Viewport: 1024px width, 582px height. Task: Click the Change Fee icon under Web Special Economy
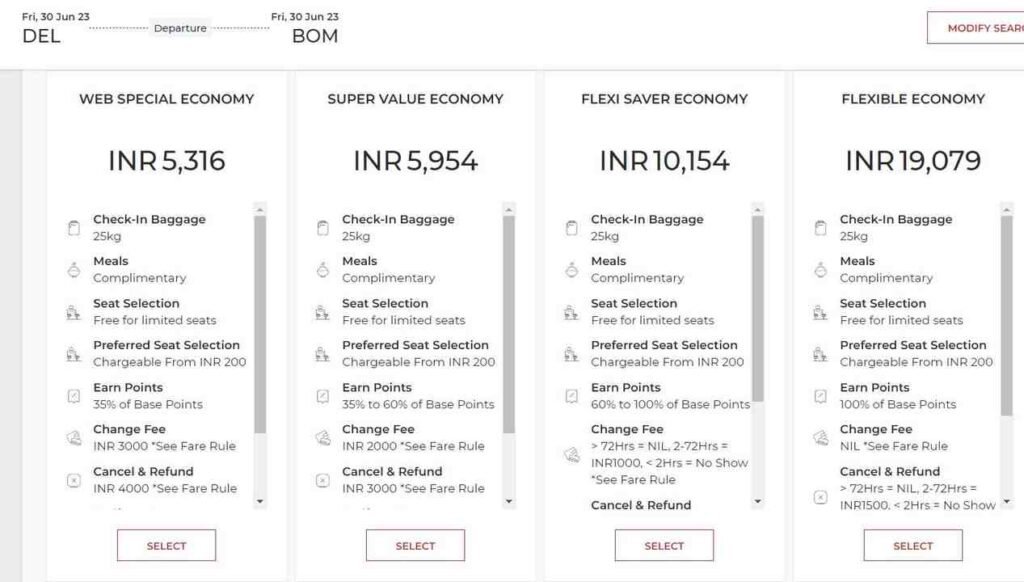[x=74, y=437]
